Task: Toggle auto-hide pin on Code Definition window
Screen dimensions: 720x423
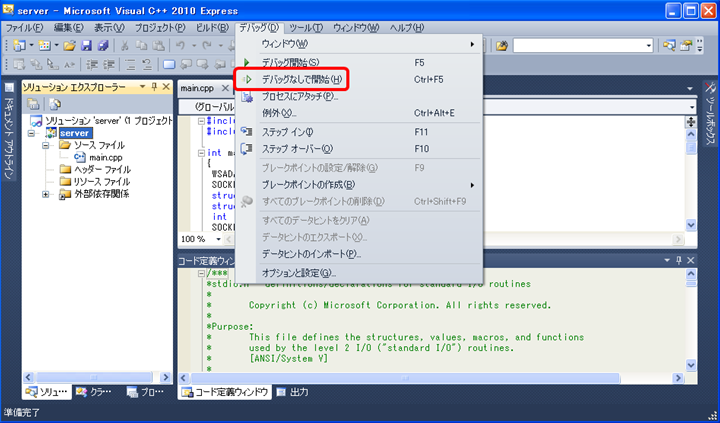Action: click(679, 260)
